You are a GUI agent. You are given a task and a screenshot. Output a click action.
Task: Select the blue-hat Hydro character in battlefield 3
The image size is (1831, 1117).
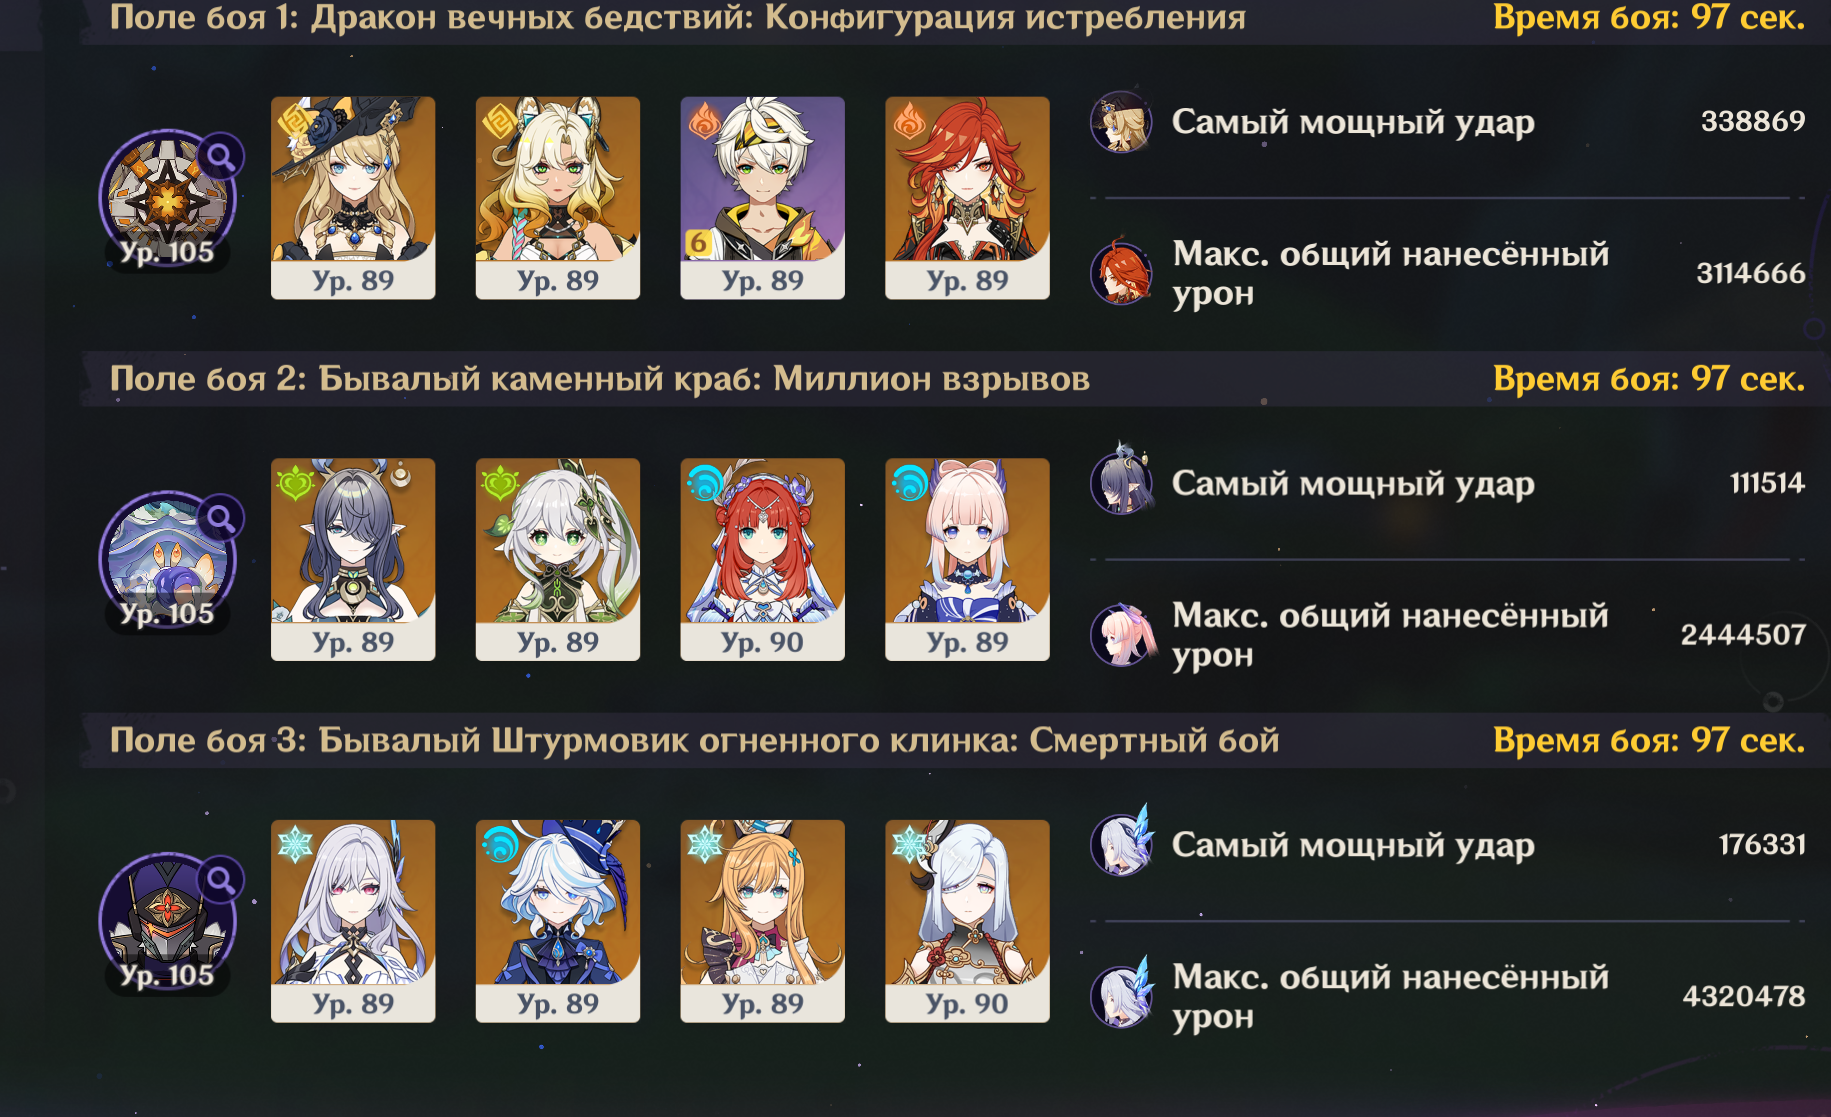[x=558, y=921]
